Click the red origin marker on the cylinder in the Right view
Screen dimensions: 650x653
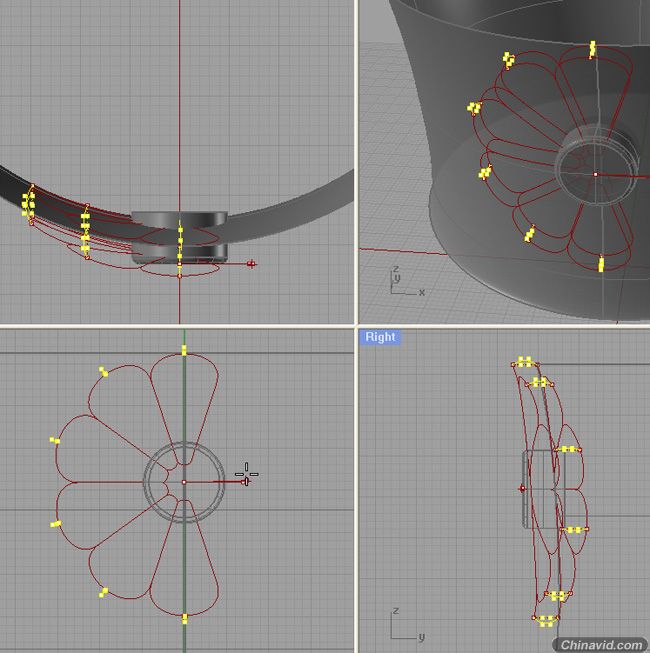pyautogui.click(x=523, y=489)
